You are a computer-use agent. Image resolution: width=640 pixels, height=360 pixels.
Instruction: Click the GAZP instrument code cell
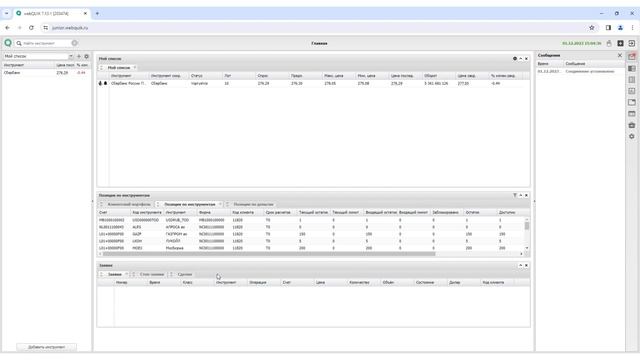137,234
